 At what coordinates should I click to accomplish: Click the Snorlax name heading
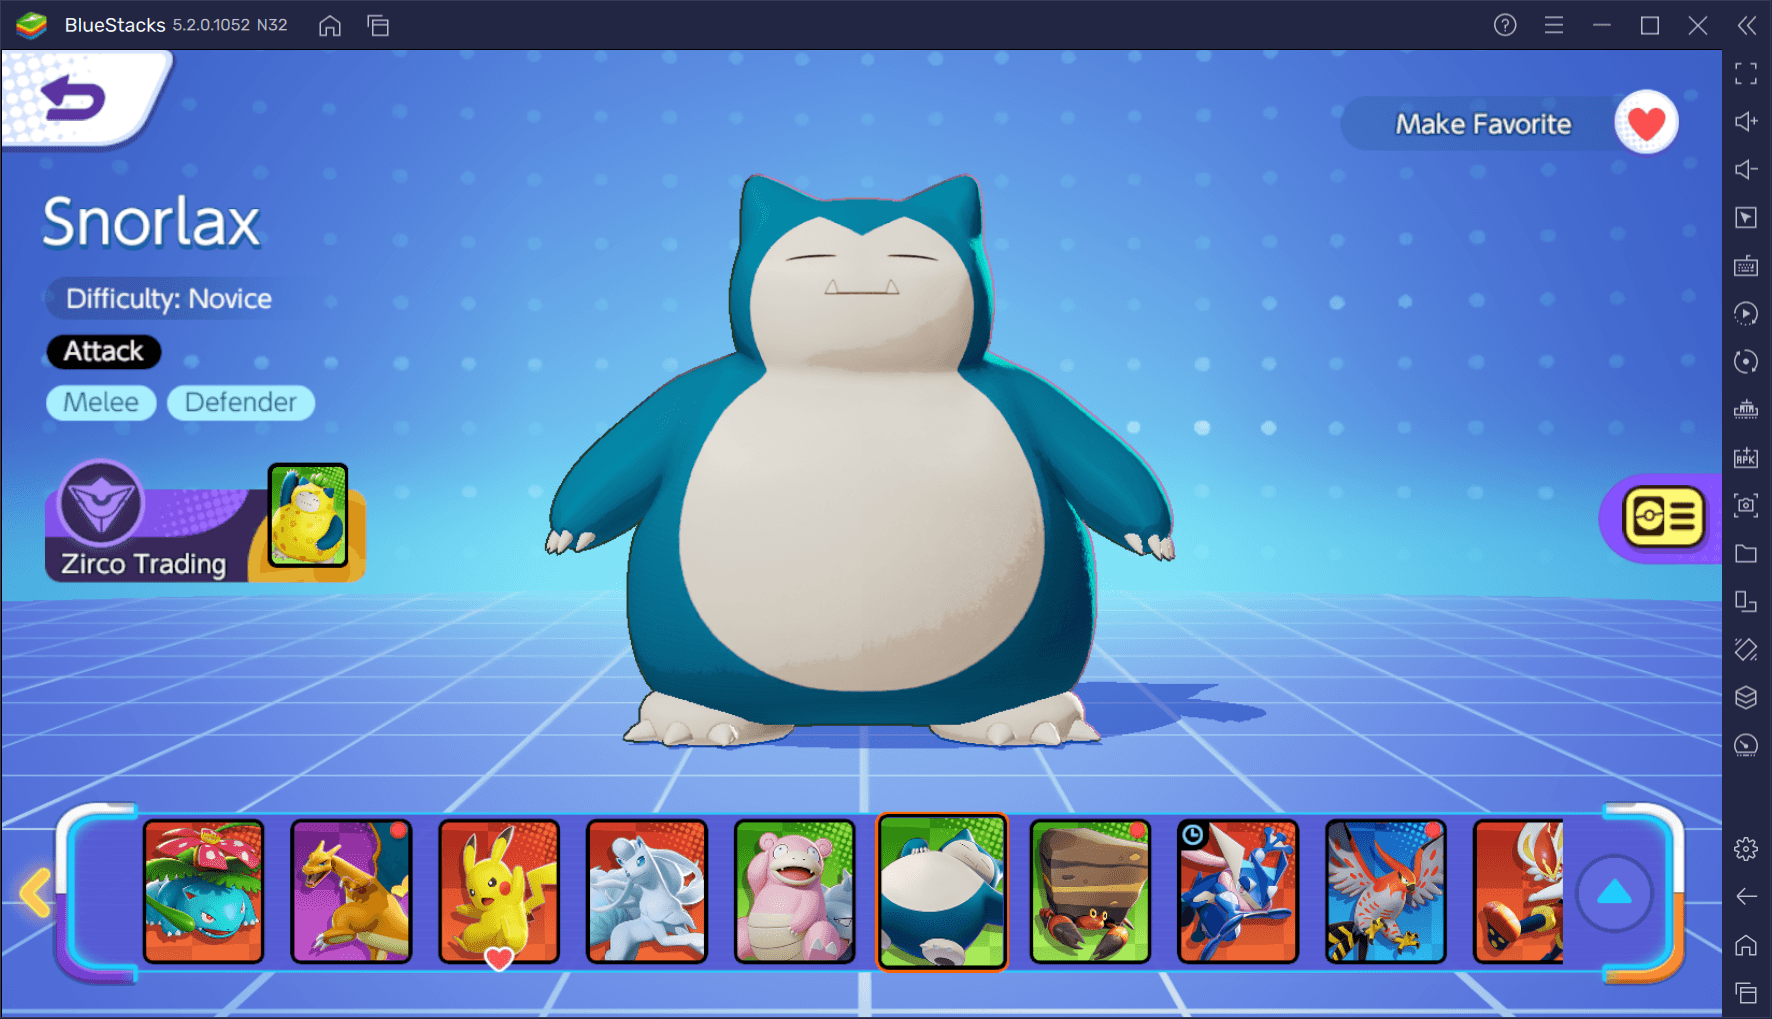click(151, 222)
